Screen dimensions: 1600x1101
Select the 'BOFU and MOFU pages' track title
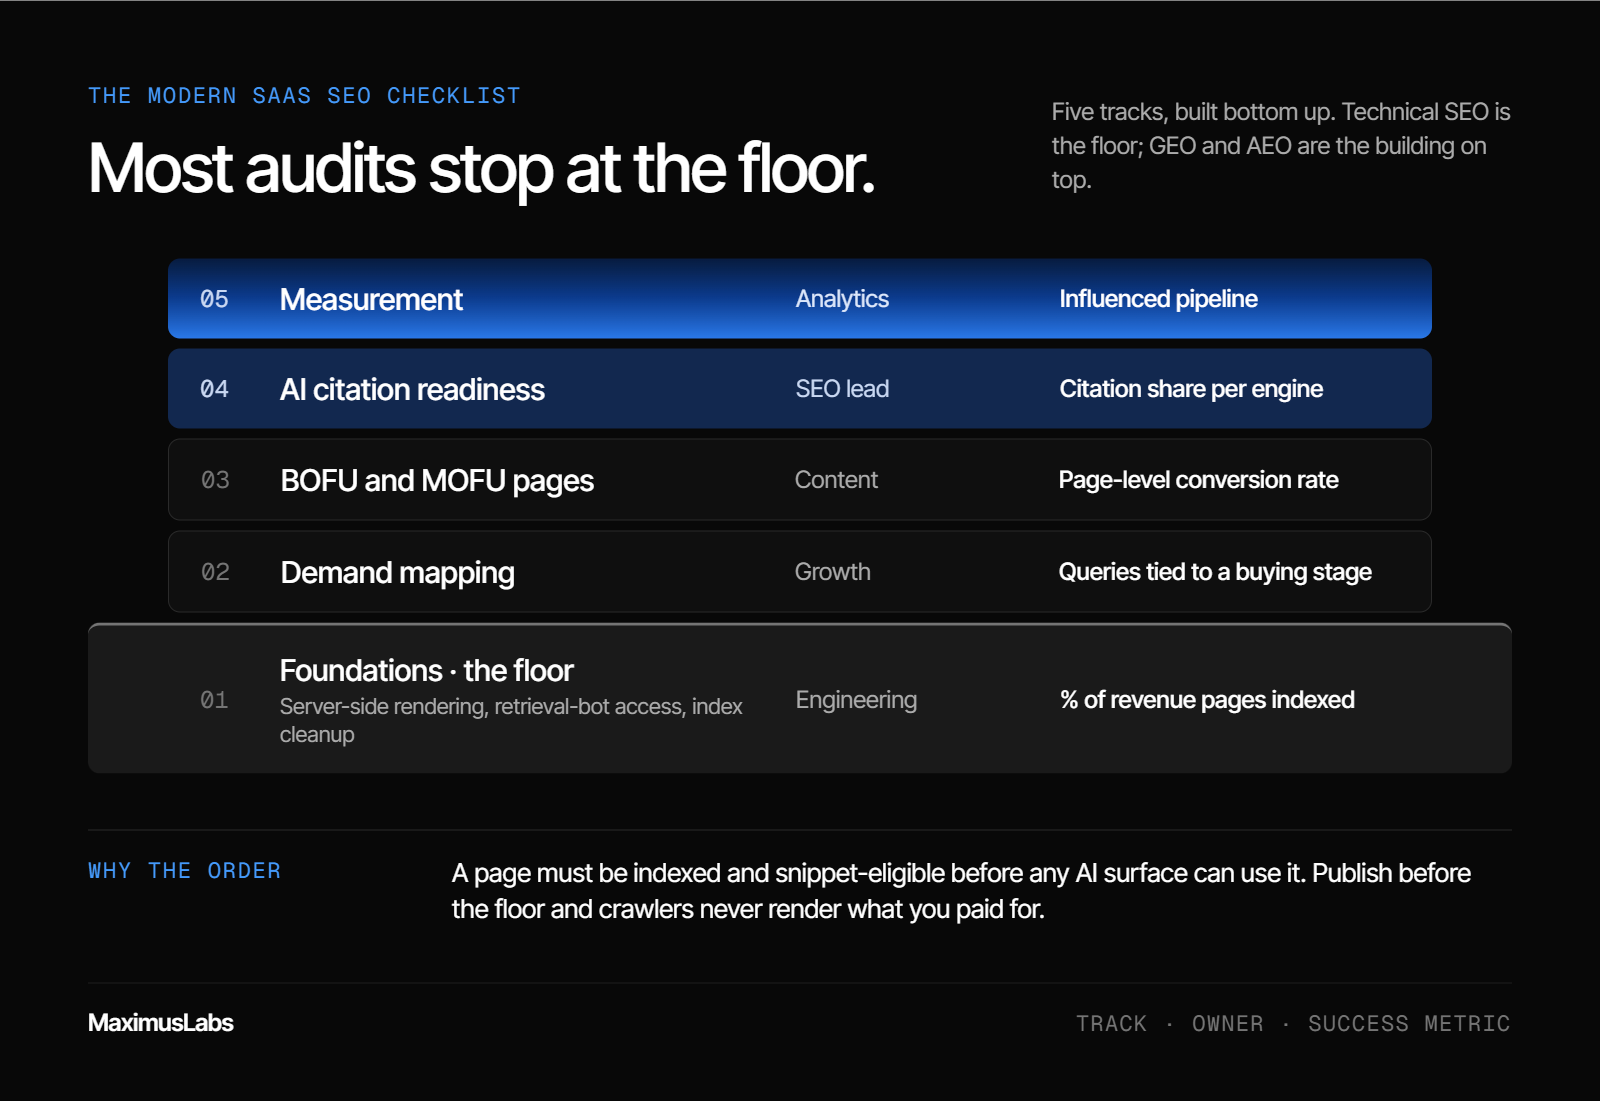[437, 481]
